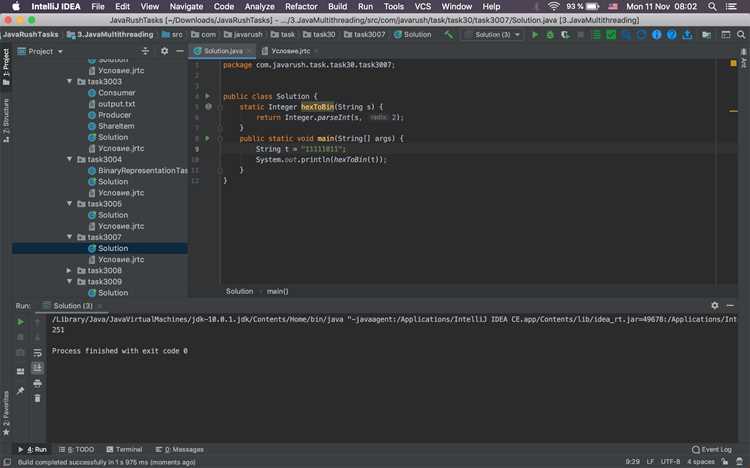Open the Project Structure dialog icon
The height and width of the screenshot is (468, 750).
click(x=706, y=35)
